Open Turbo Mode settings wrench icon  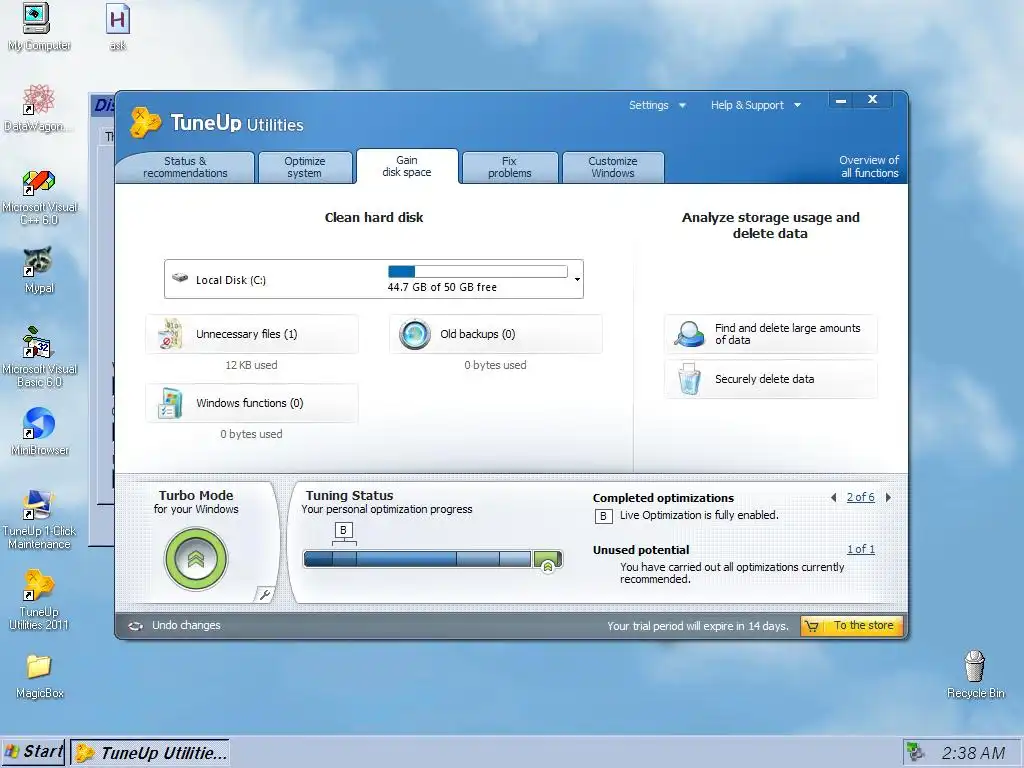[x=264, y=594]
